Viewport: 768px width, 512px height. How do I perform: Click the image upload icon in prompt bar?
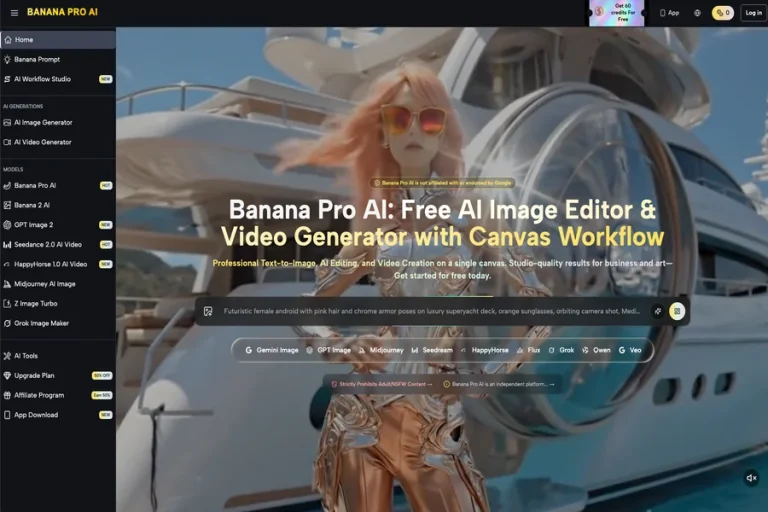tap(208, 311)
